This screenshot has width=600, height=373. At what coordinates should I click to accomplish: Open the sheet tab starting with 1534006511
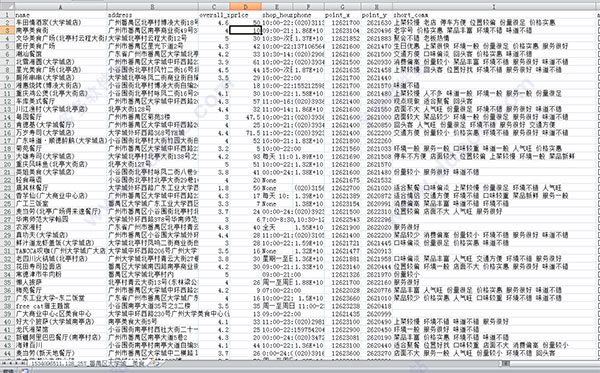point(88,363)
